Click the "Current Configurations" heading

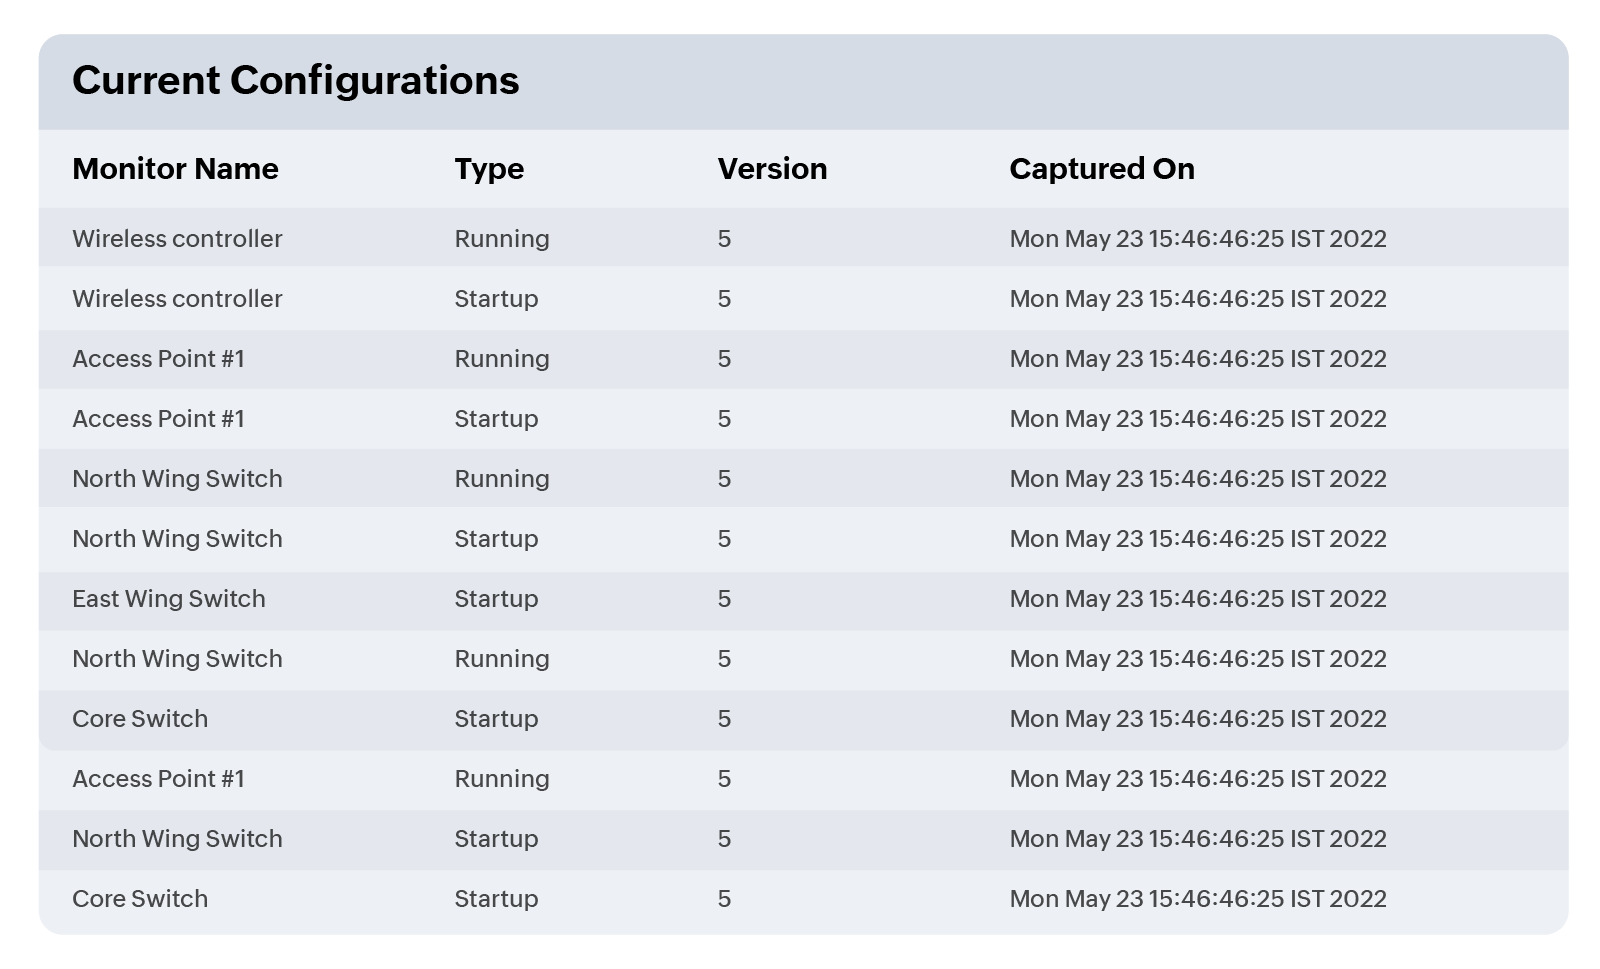coord(296,81)
